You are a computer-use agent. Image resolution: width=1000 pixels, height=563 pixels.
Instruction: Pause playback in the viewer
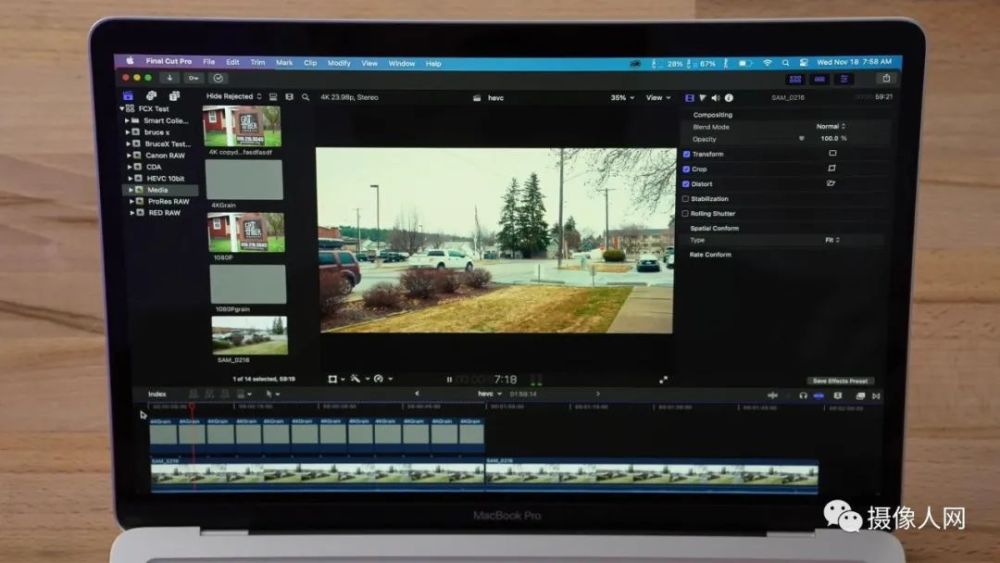(x=449, y=379)
